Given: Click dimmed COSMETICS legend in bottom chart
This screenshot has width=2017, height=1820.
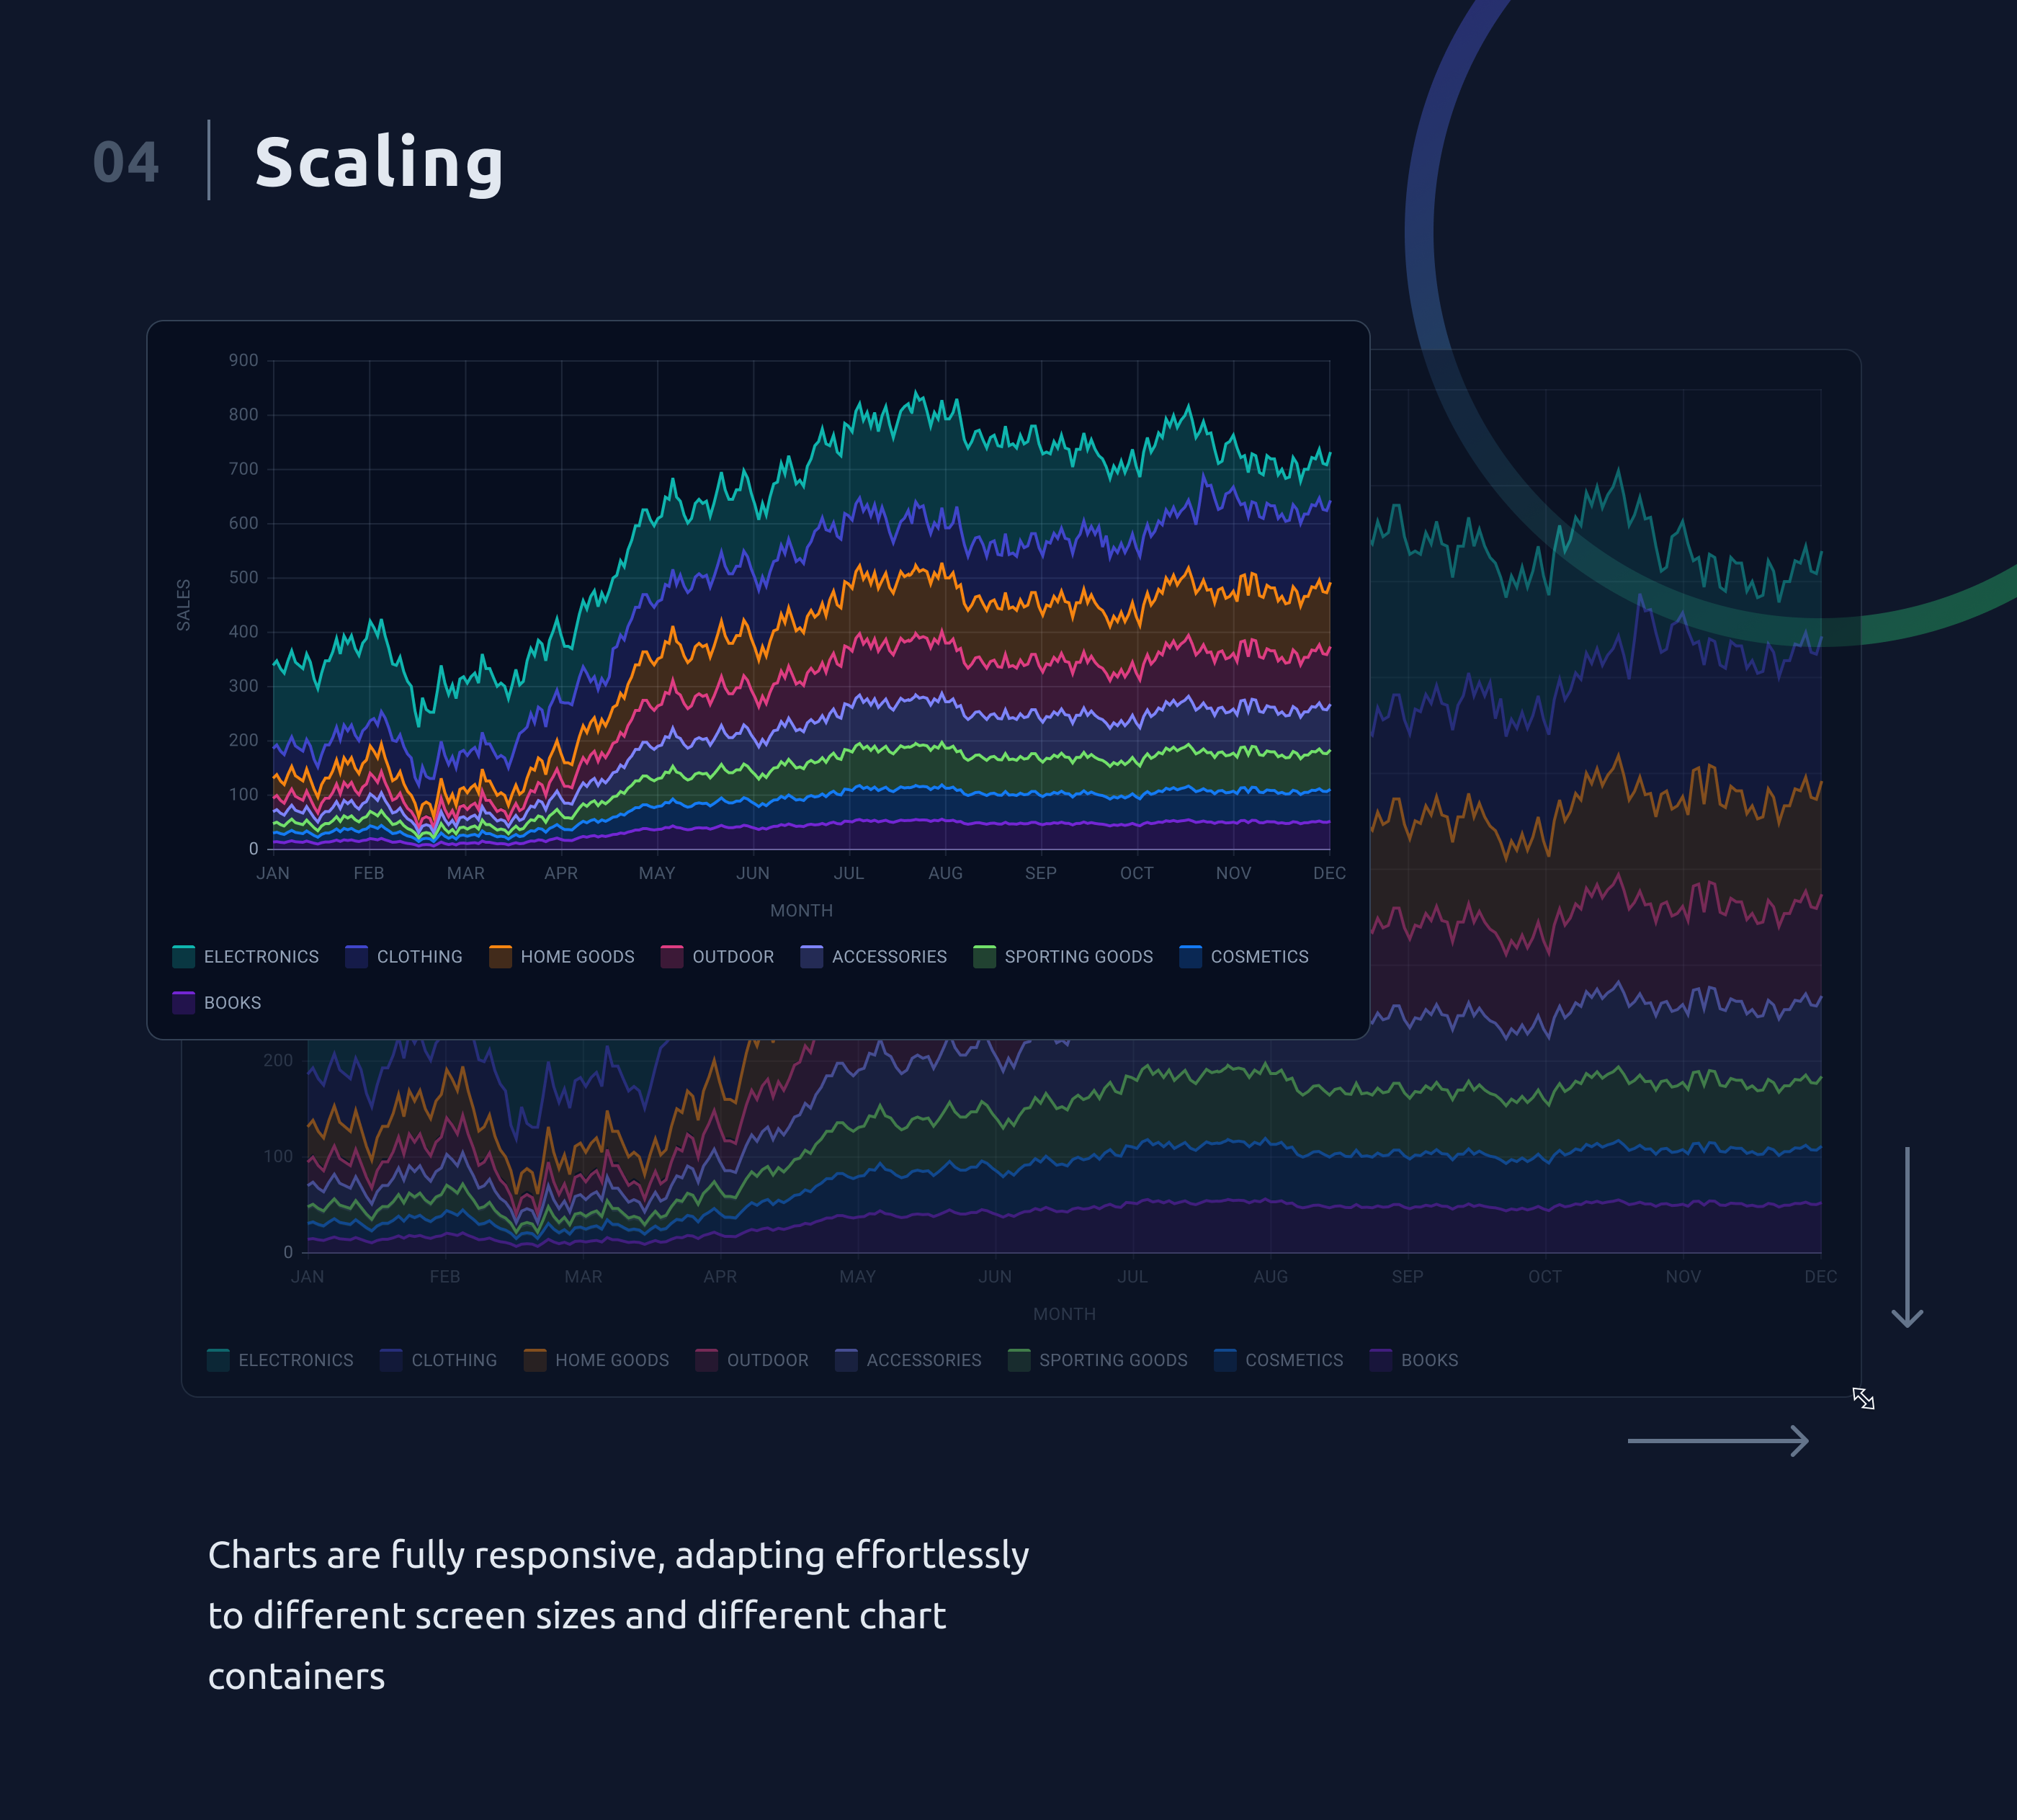Looking at the screenshot, I should click(x=1278, y=1360).
